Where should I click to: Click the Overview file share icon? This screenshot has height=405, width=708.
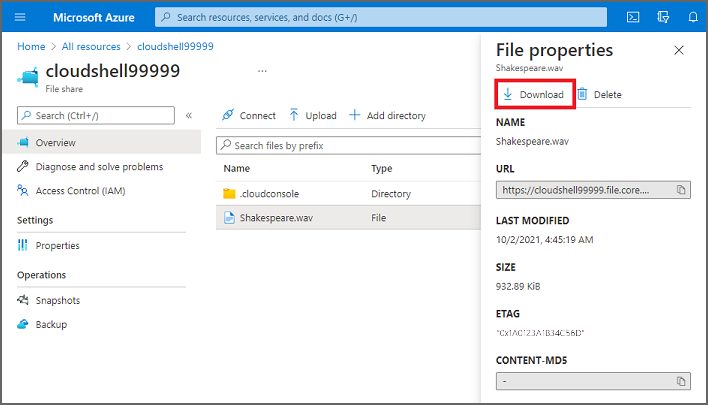coord(23,142)
